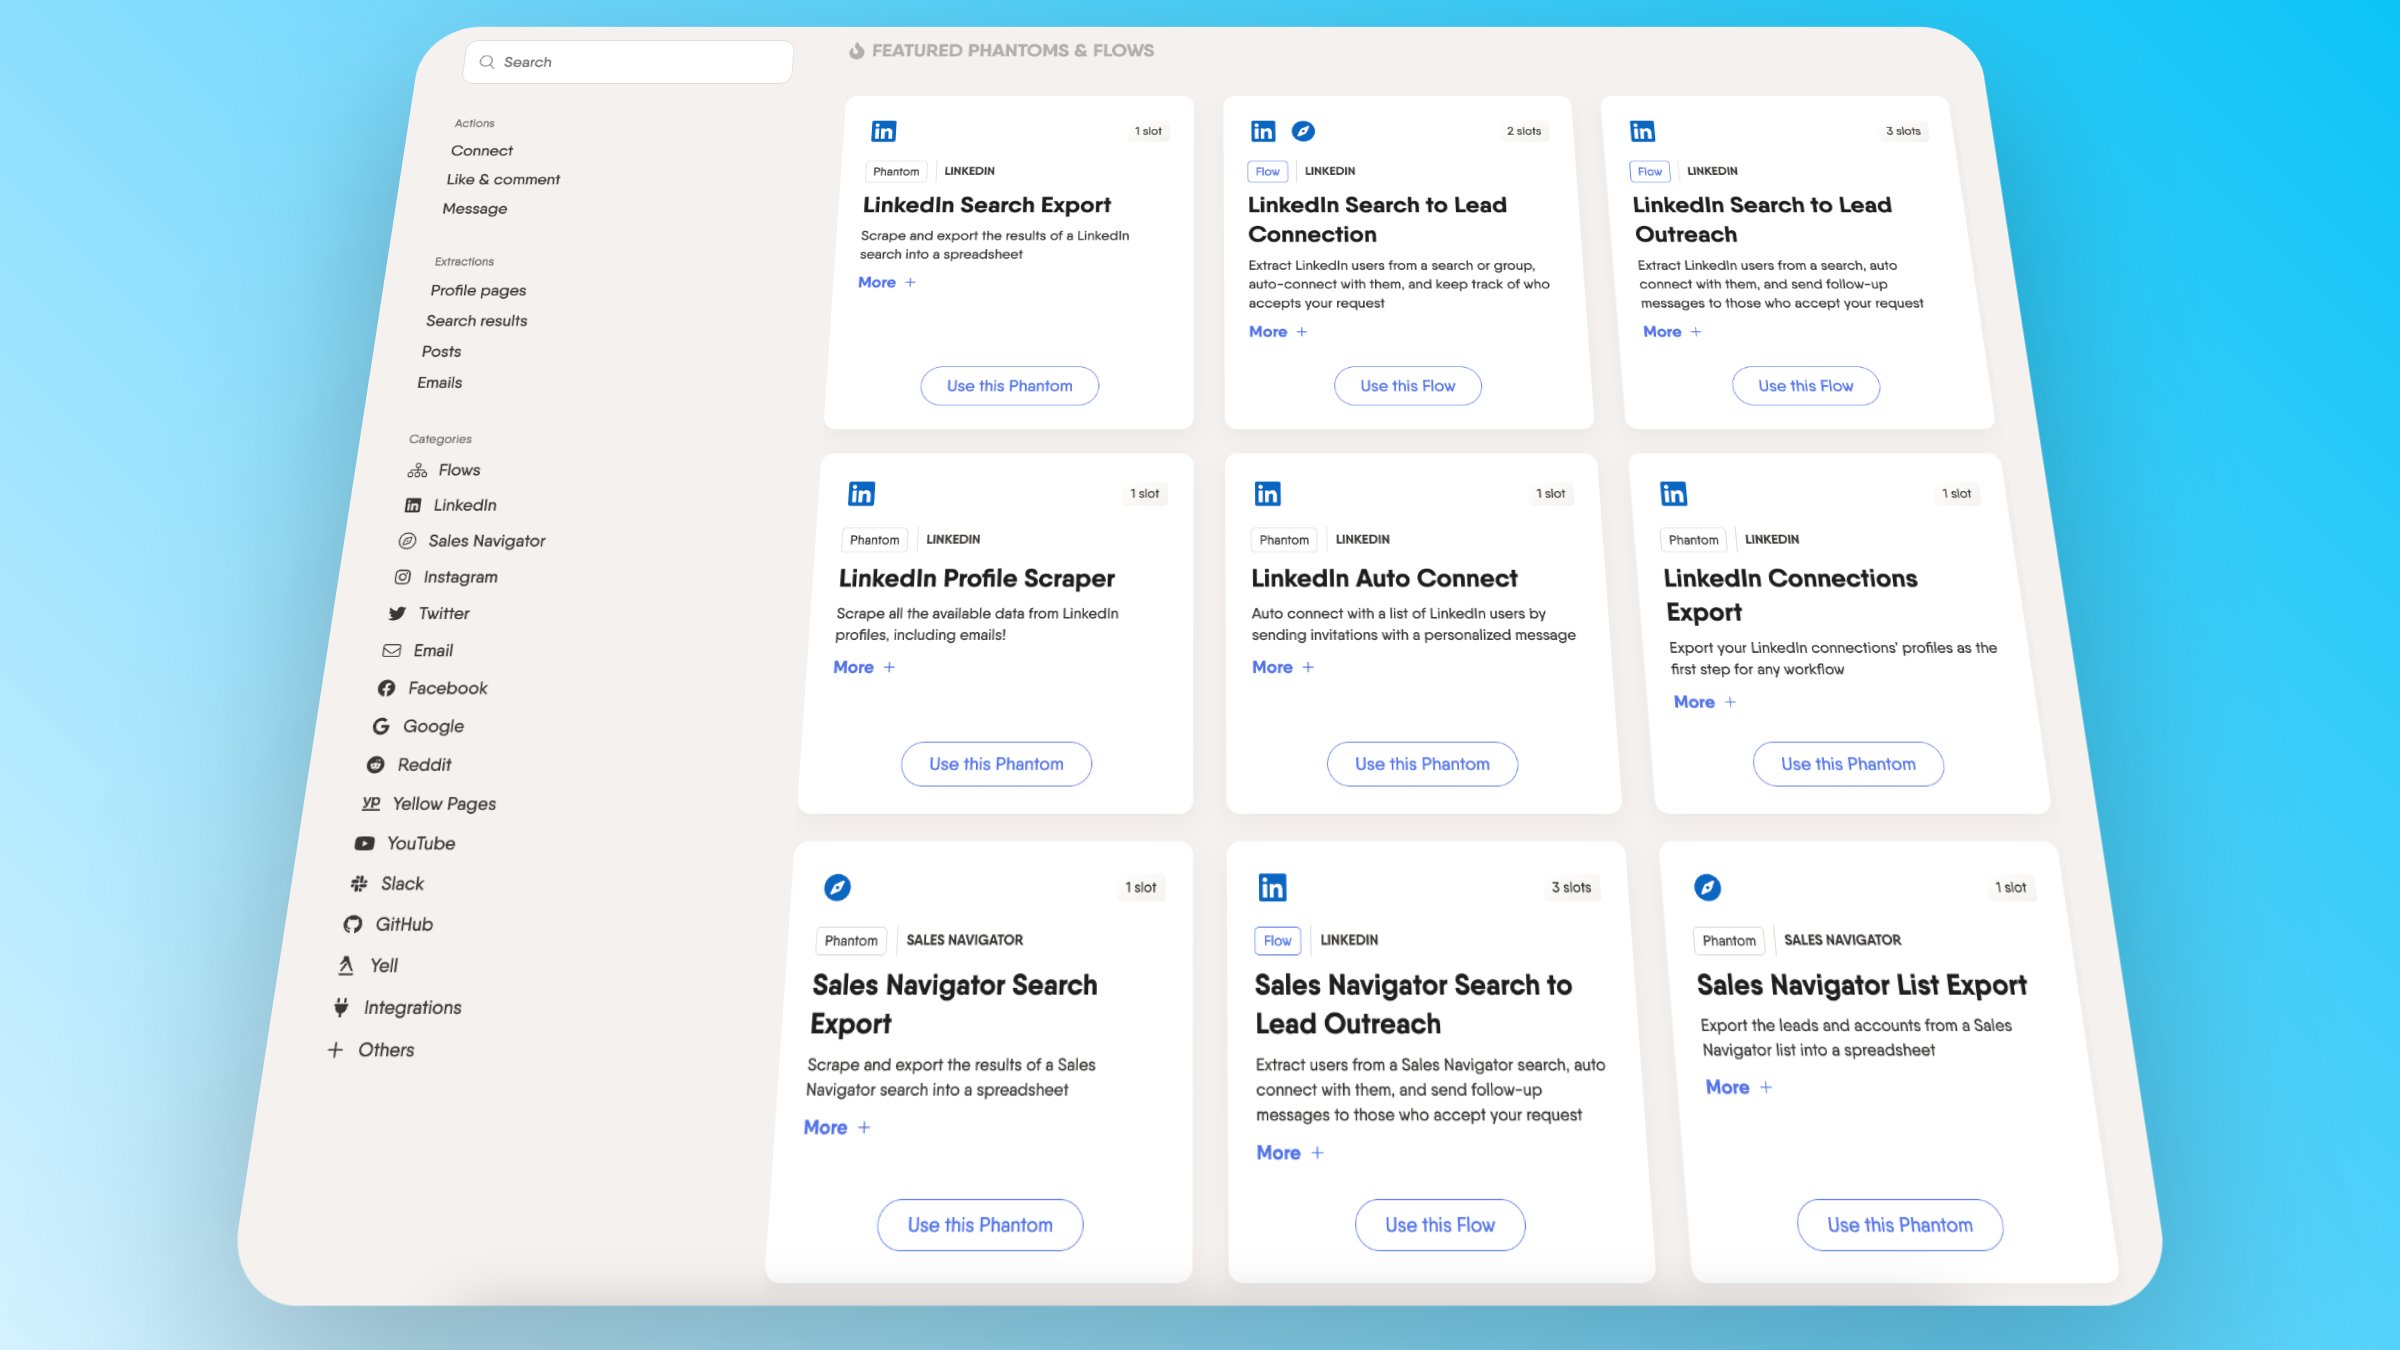Click the Facebook icon in the categories sidebar
Image resolution: width=2400 pixels, height=1350 pixels.
(386, 688)
